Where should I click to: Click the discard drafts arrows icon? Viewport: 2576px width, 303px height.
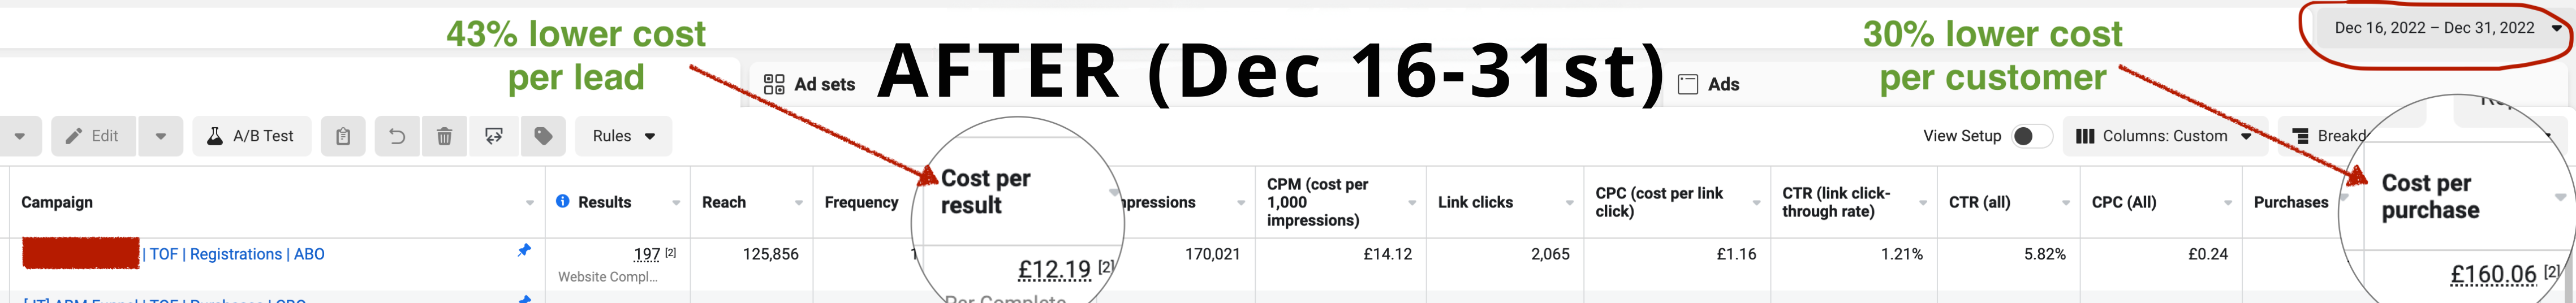pos(494,136)
